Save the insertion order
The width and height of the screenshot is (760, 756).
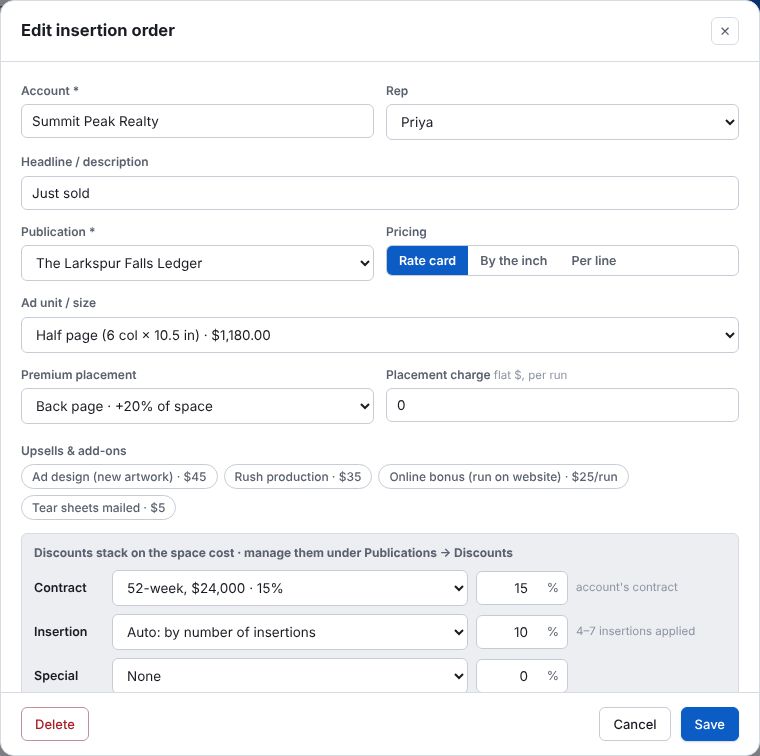tap(710, 724)
